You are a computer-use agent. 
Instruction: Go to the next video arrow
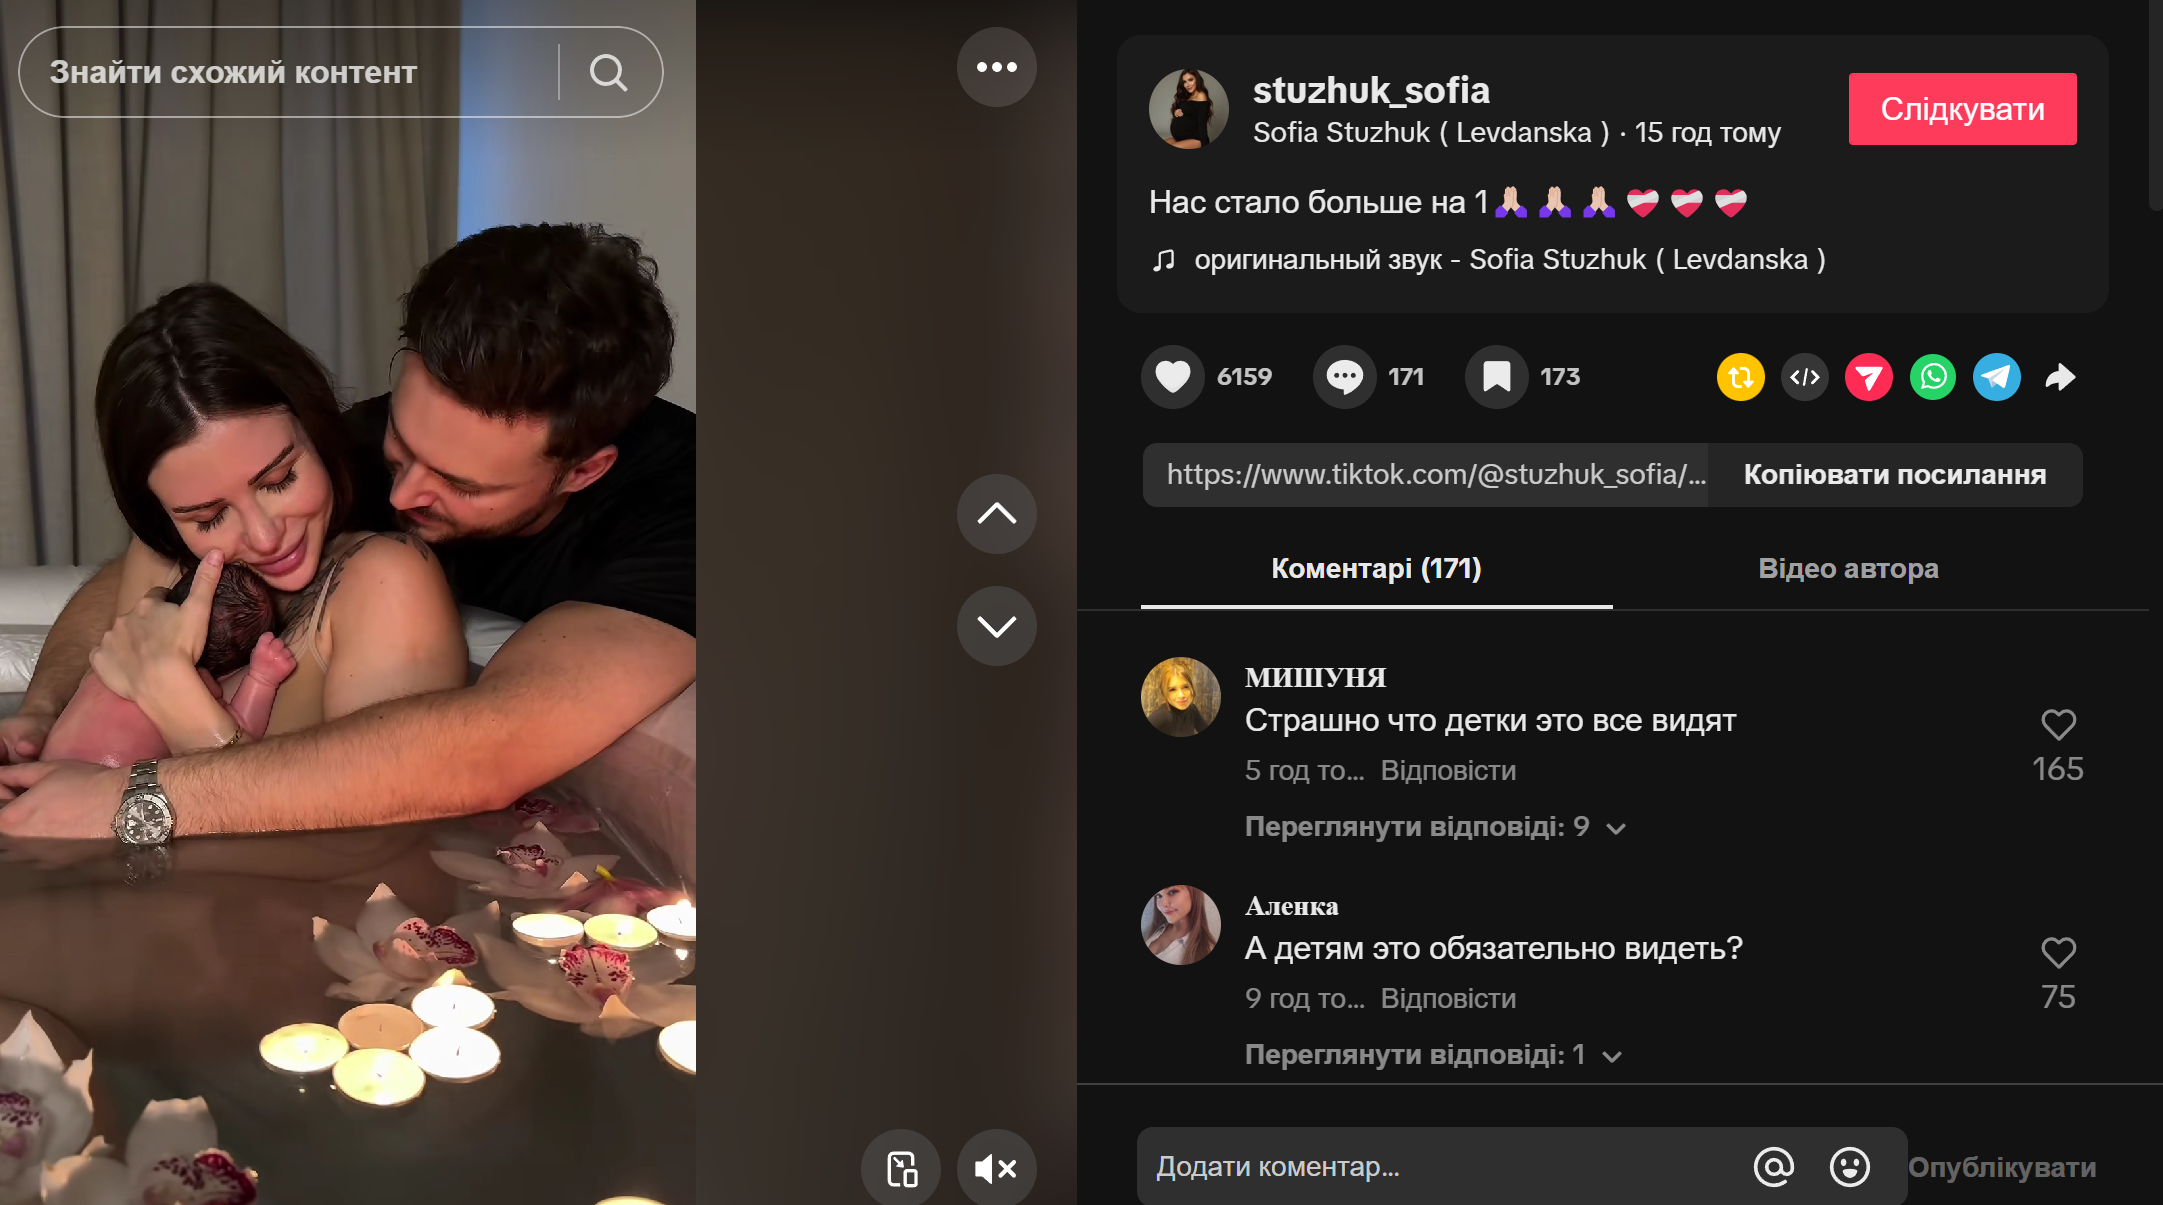pyautogui.click(x=996, y=626)
